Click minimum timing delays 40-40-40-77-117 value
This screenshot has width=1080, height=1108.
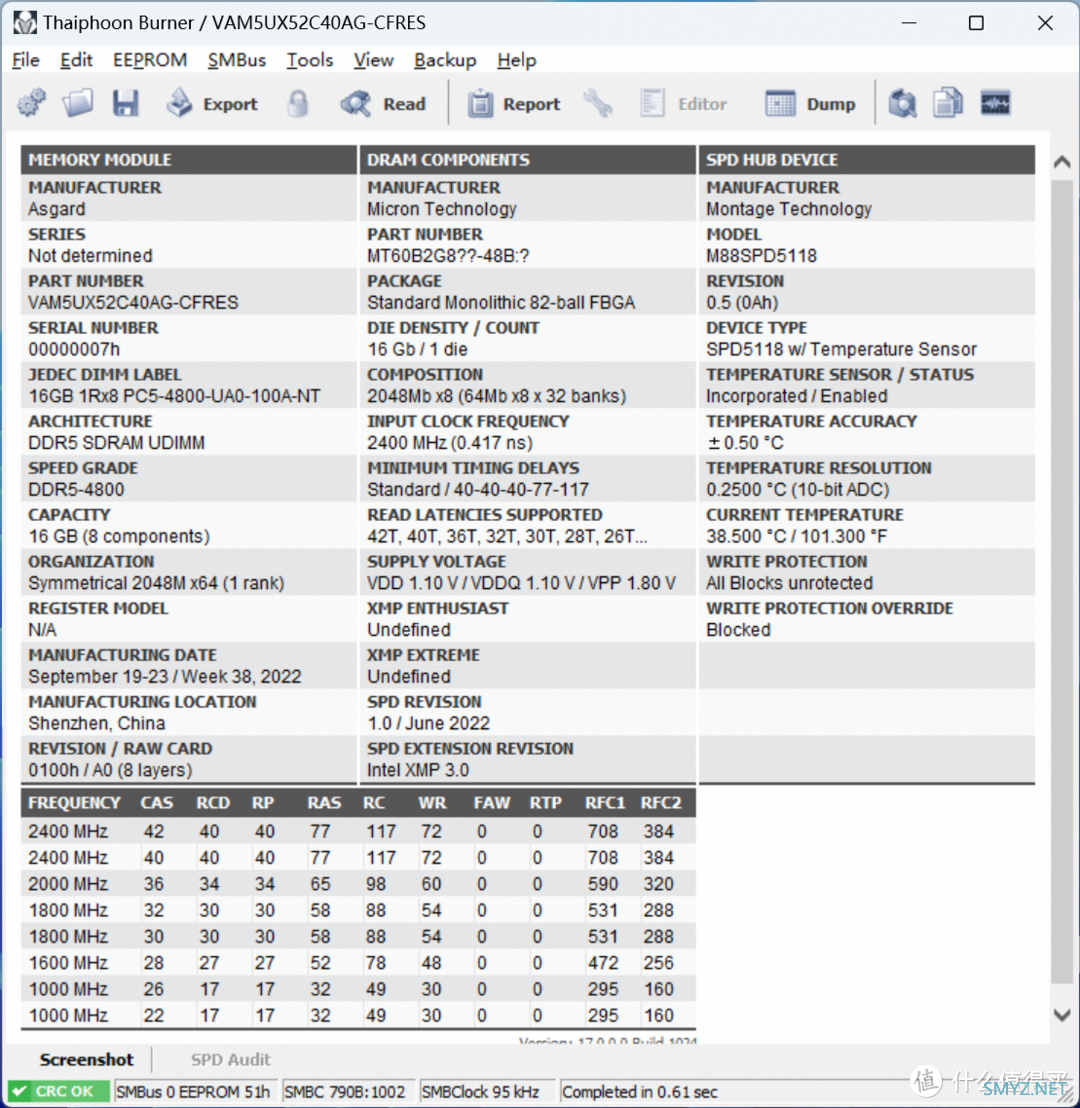pyautogui.click(x=478, y=489)
